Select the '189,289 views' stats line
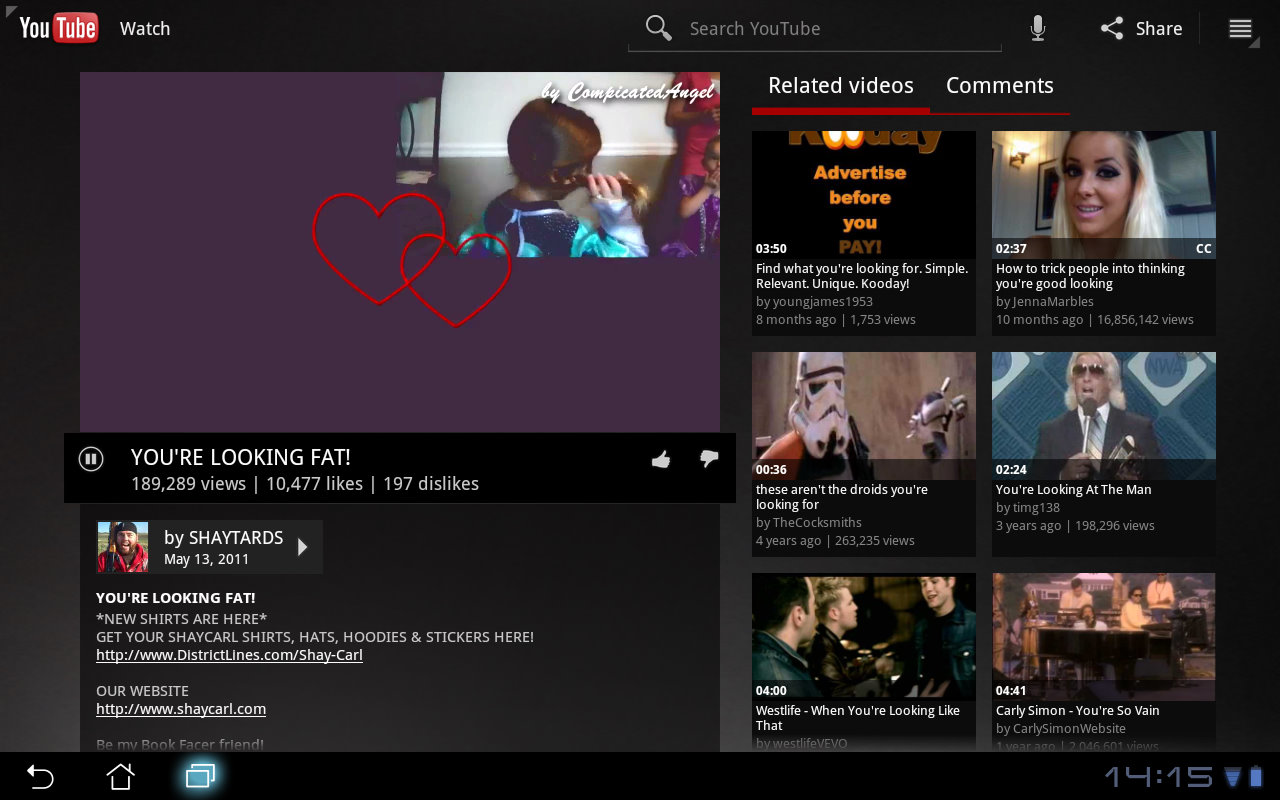Viewport: 1280px width, 800px height. pos(305,484)
